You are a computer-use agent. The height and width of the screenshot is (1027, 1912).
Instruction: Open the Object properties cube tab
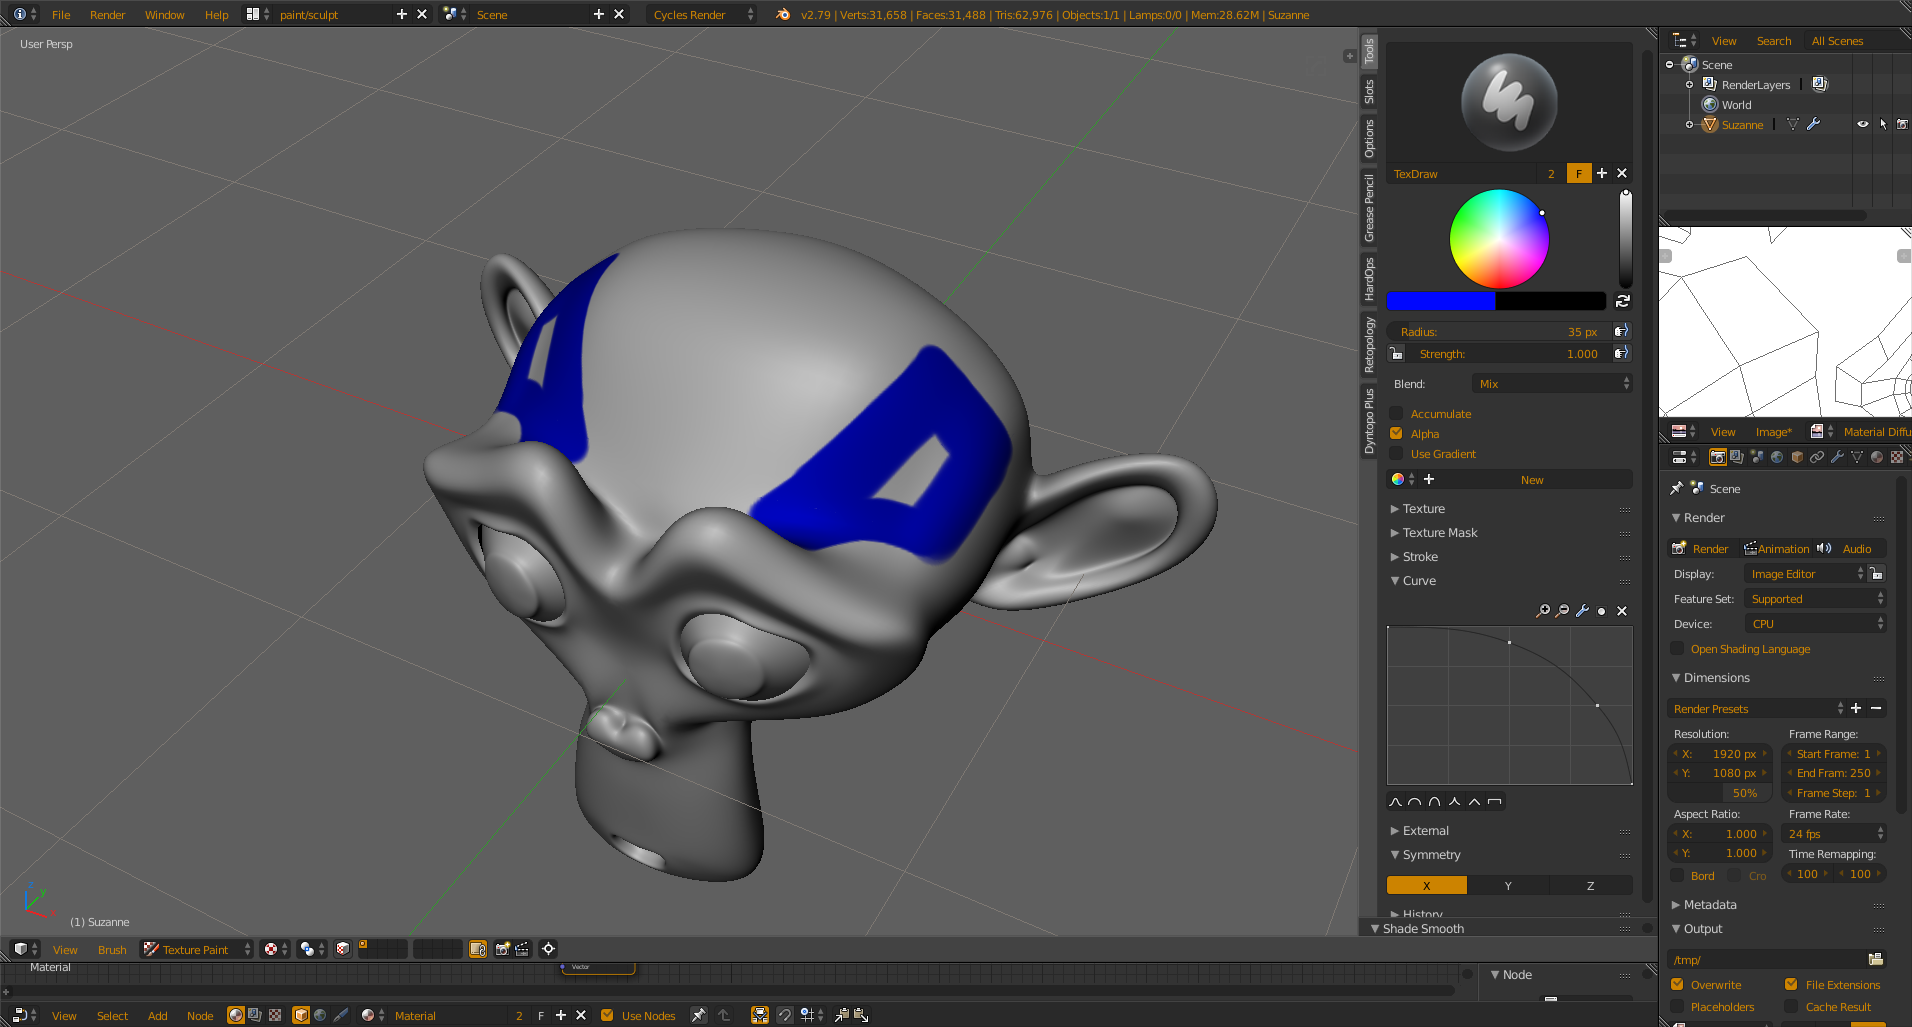(x=1797, y=457)
